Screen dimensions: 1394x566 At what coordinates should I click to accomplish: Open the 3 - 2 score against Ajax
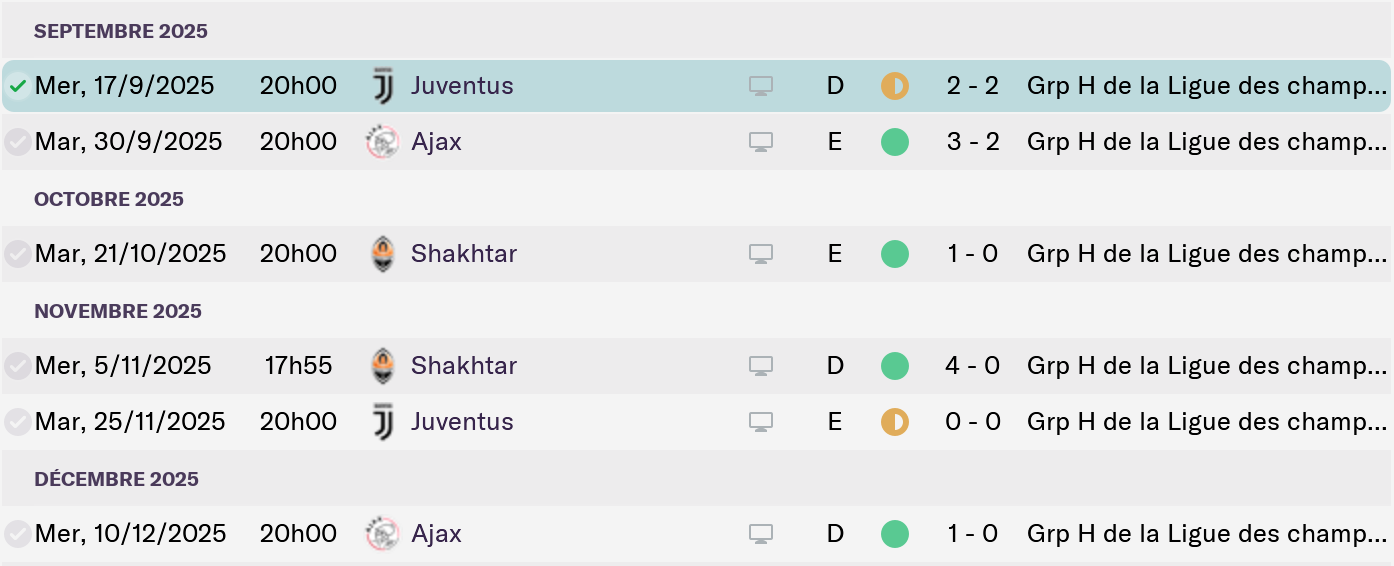(973, 142)
